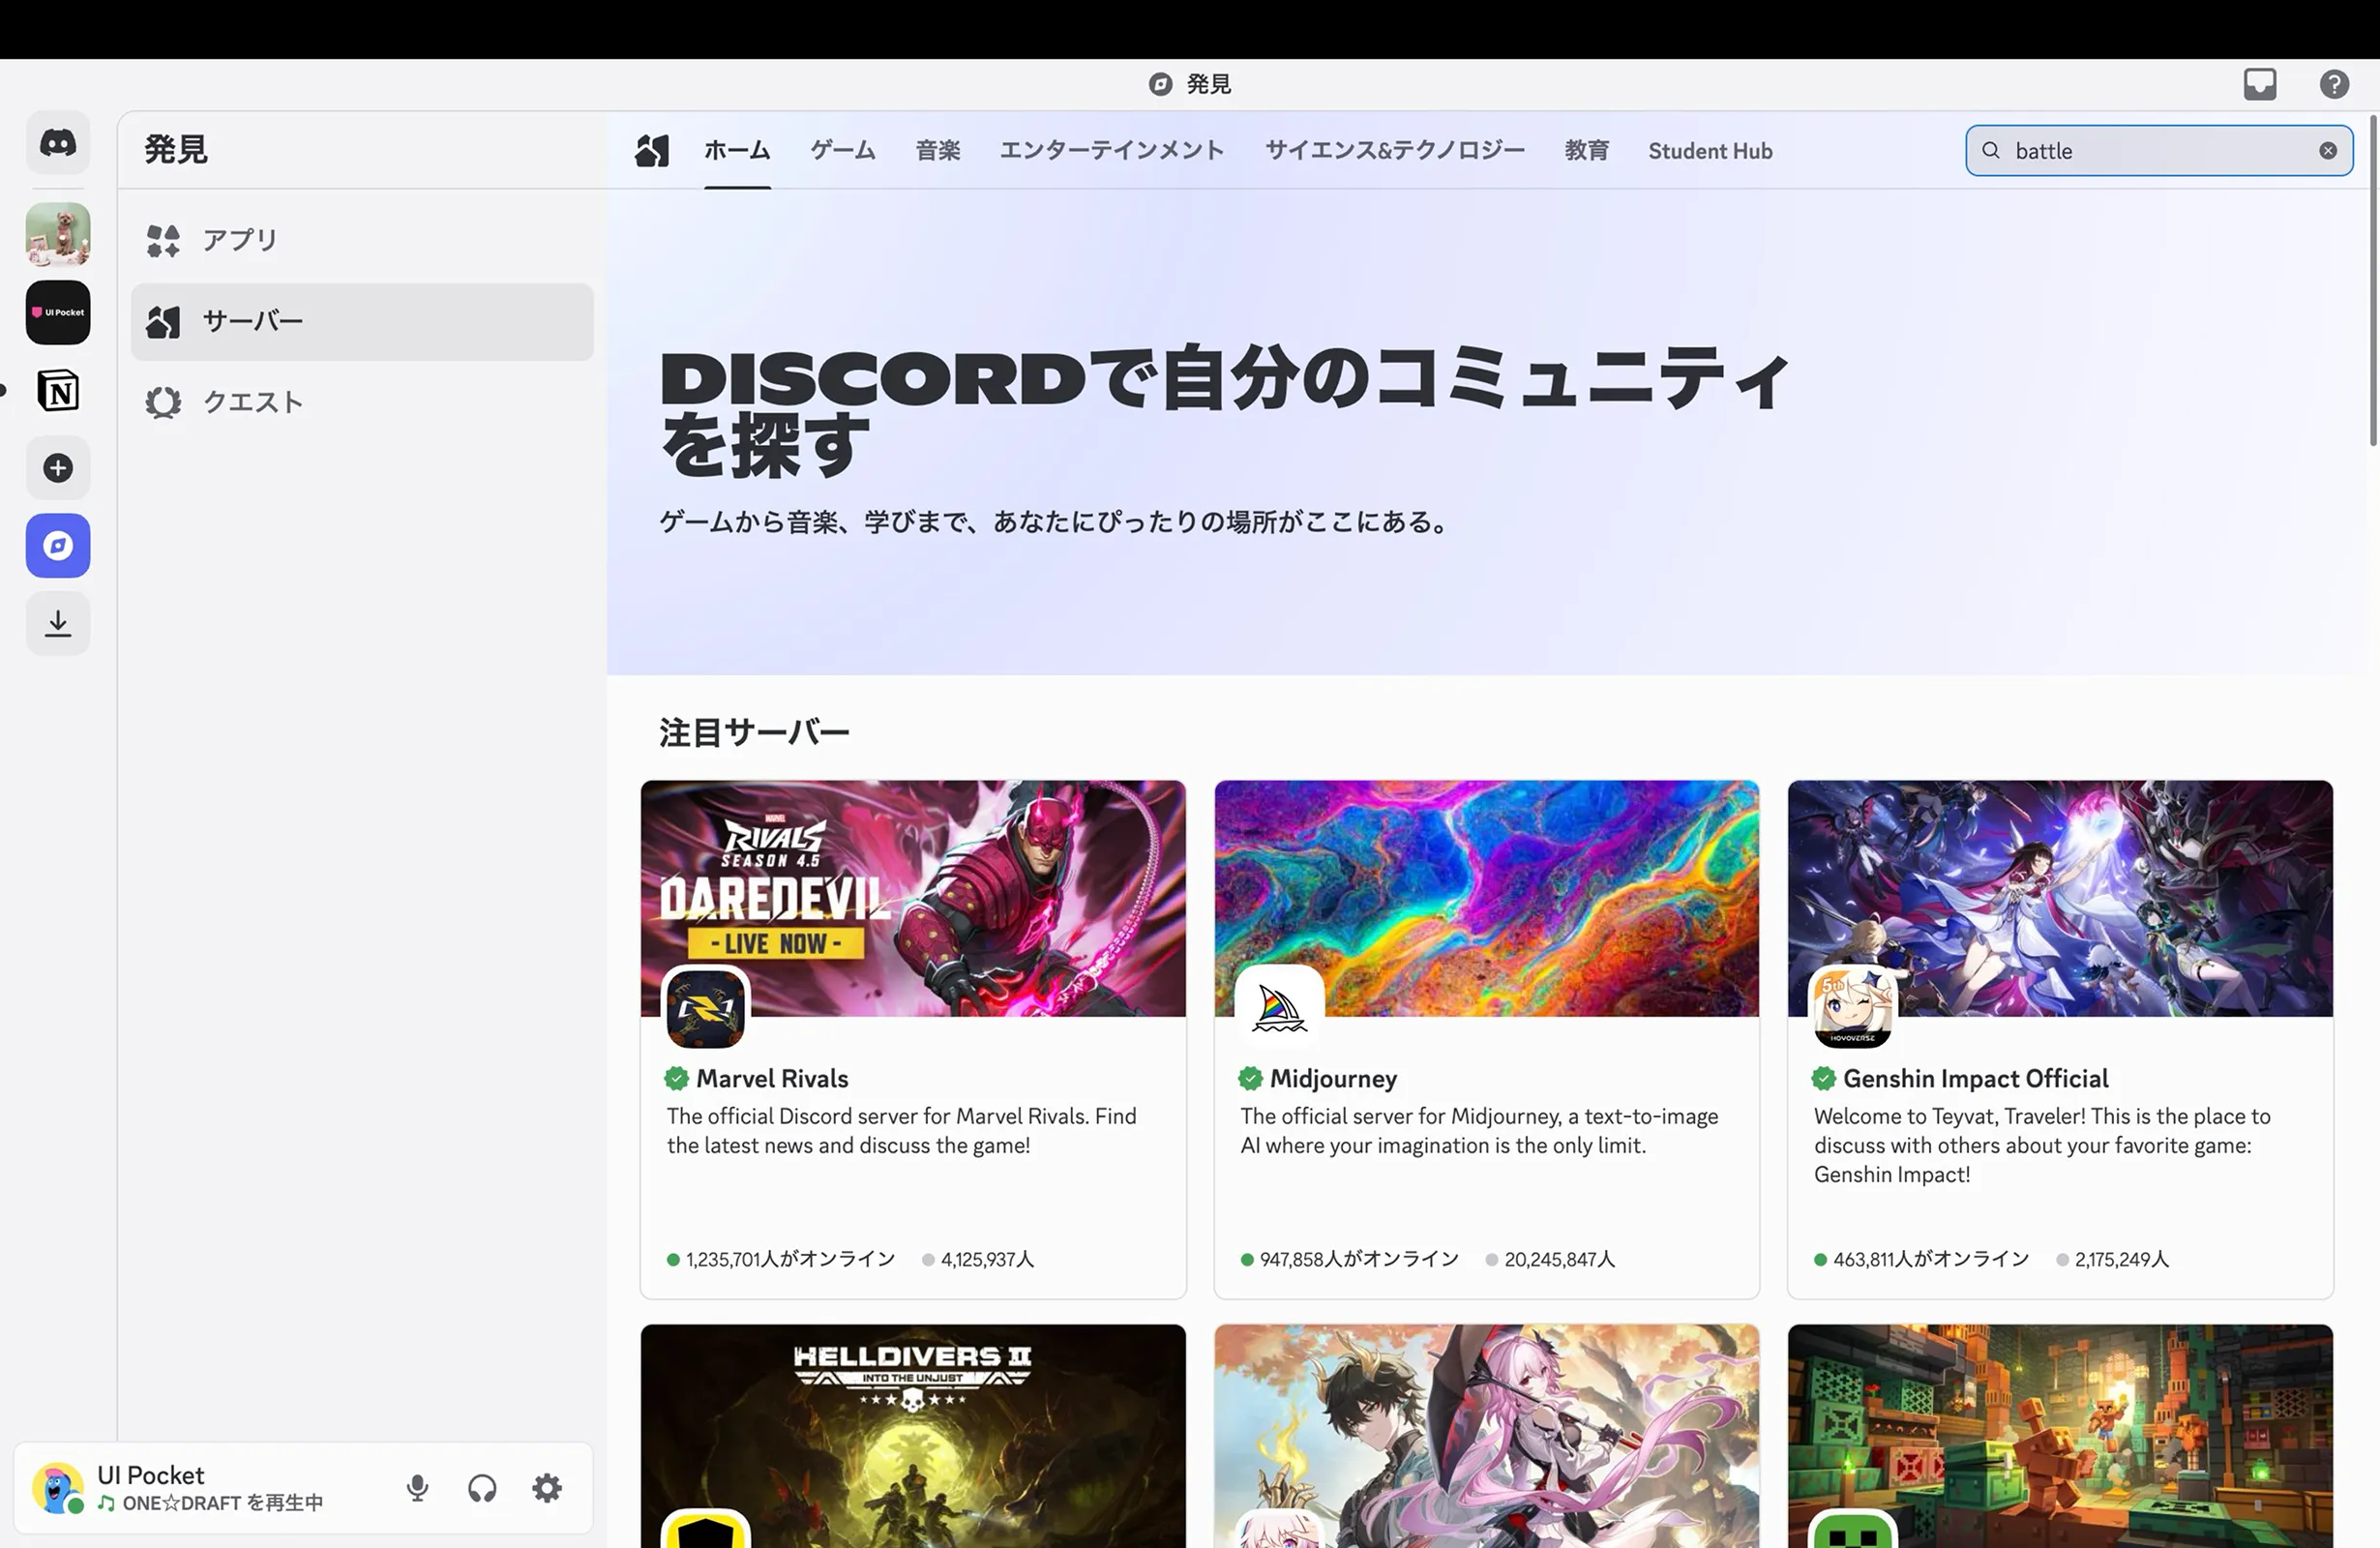Open Discord home via the Discord logo icon
Image resolution: width=2380 pixels, height=1548 pixels.
click(x=57, y=142)
